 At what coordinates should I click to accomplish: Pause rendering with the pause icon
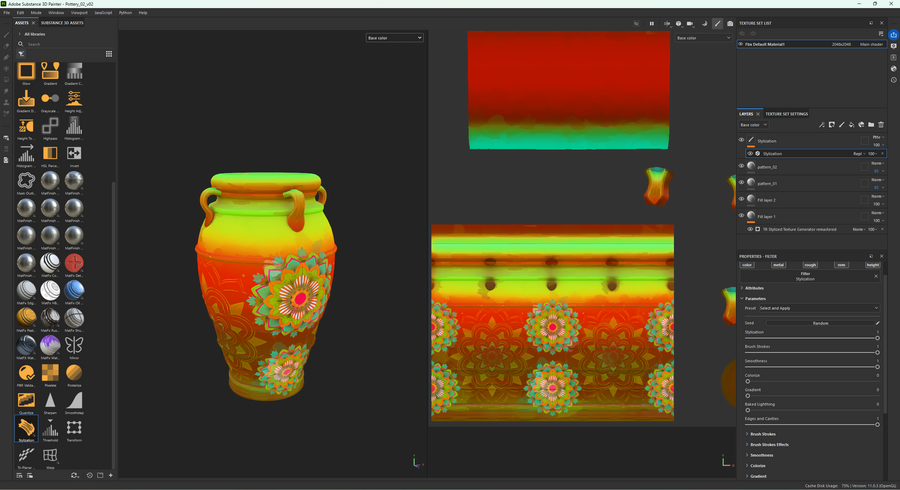pos(651,23)
